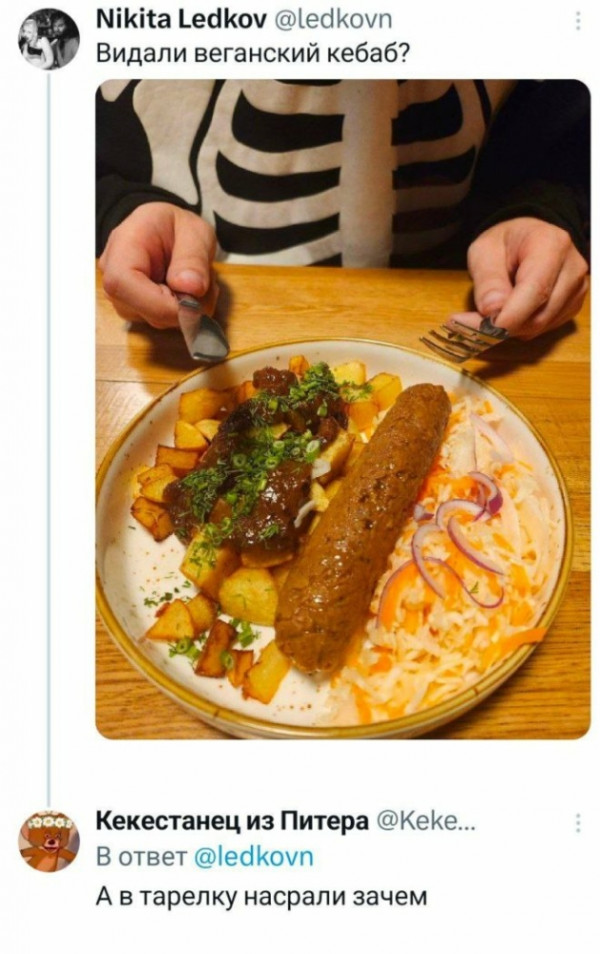
Task: Follow the @ledkovn mention after 'В ответ'
Action: (x=254, y=856)
